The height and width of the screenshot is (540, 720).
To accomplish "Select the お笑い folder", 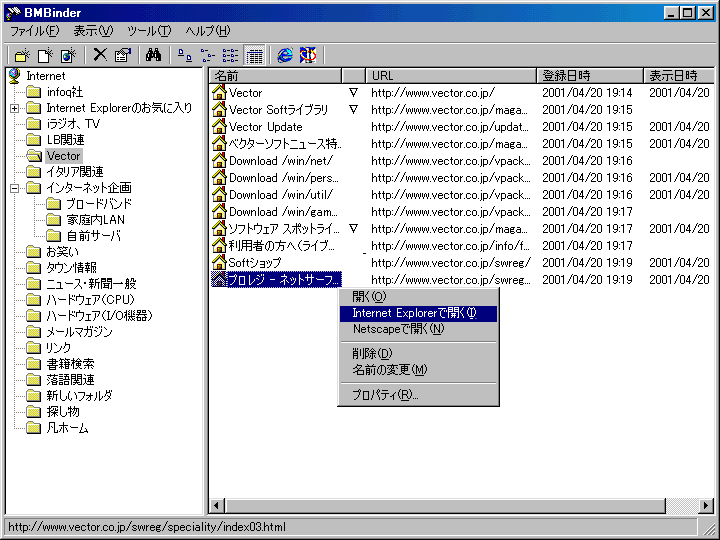I will (x=62, y=252).
